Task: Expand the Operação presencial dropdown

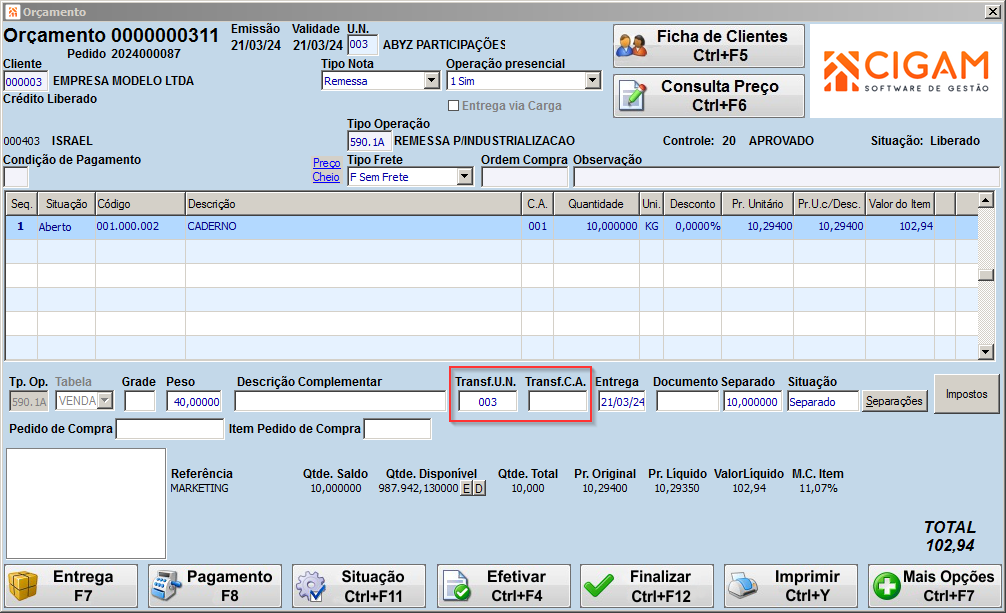Action: (x=593, y=81)
